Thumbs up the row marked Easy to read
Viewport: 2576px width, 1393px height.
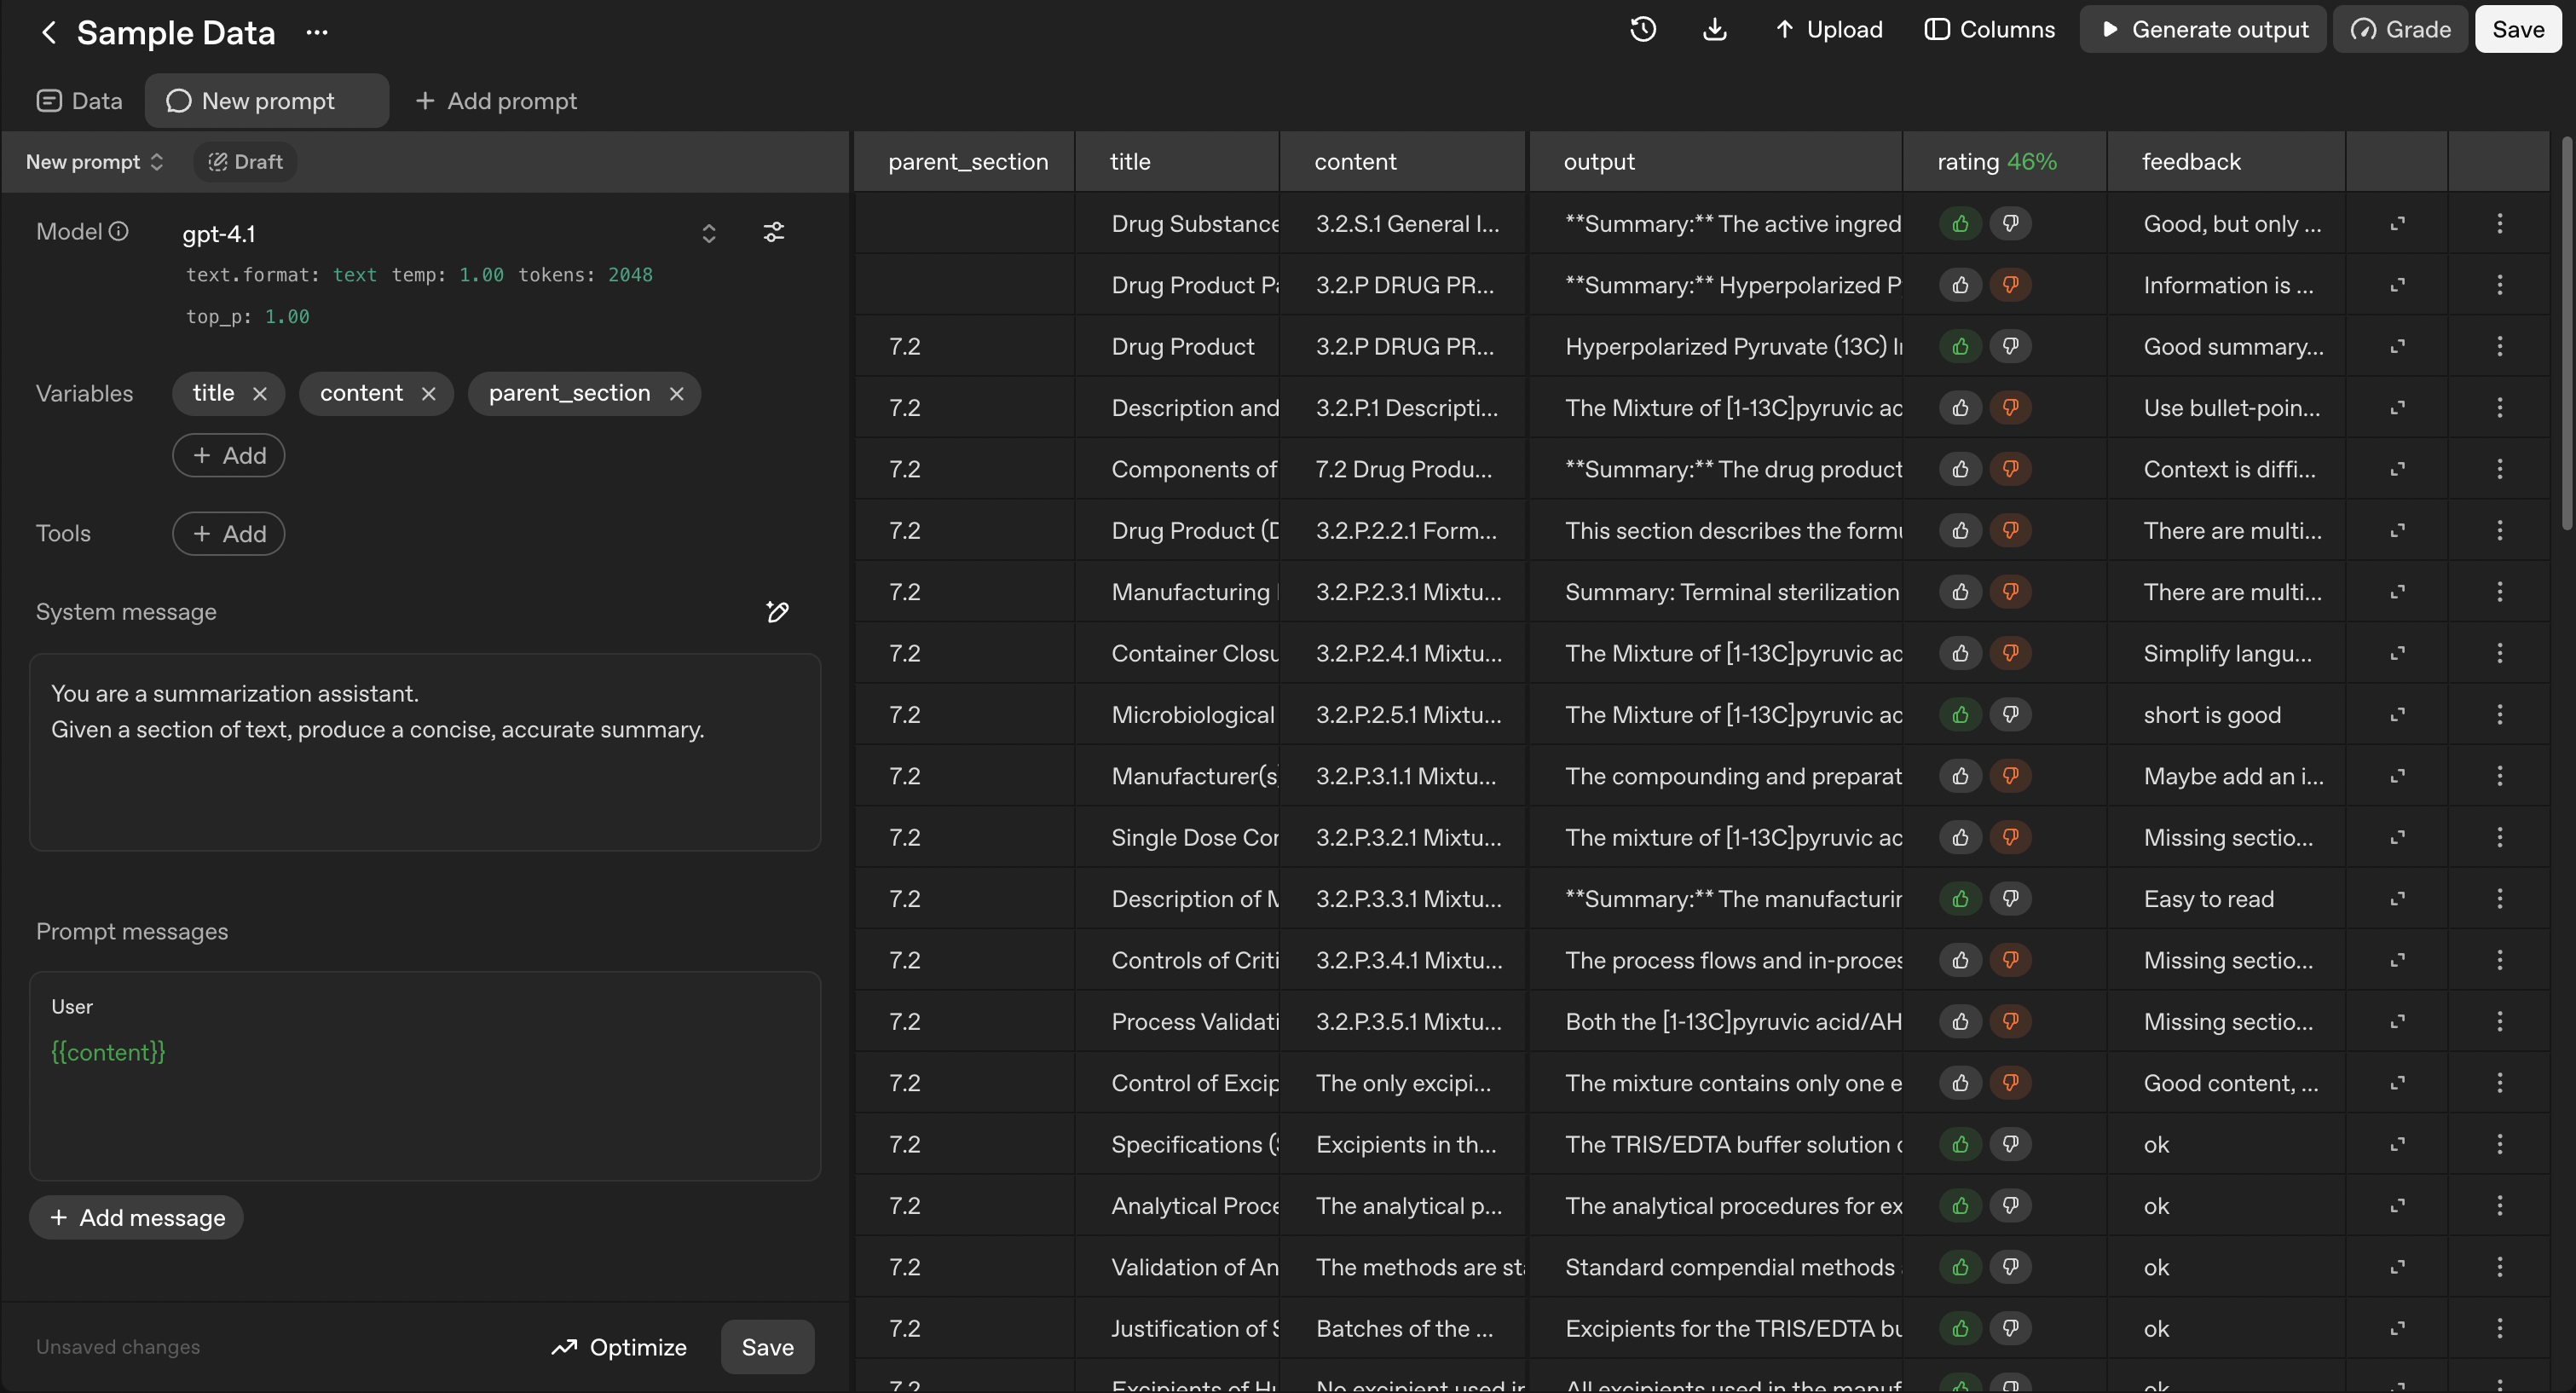click(1960, 898)
